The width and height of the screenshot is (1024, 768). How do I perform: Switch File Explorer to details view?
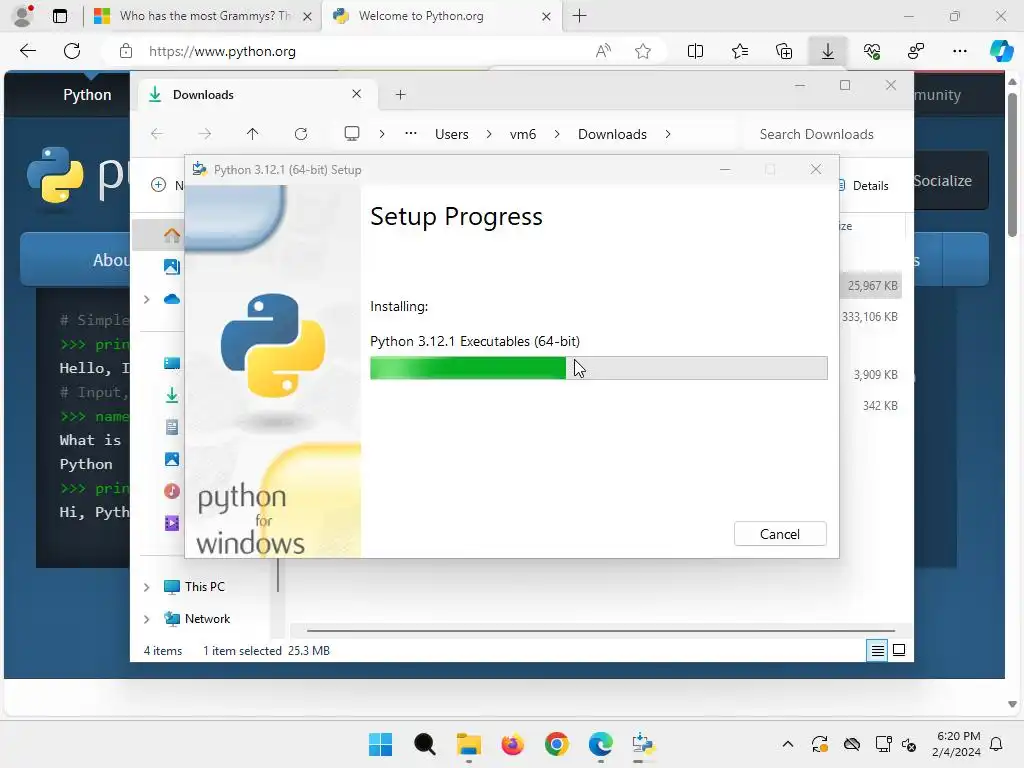877,650
